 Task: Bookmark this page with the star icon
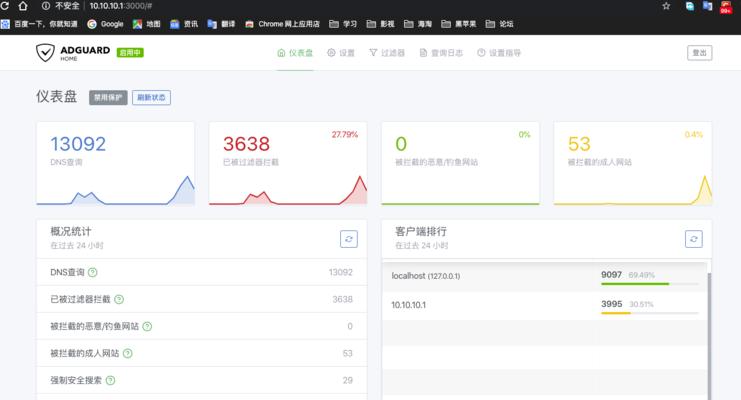click(666, 6)
